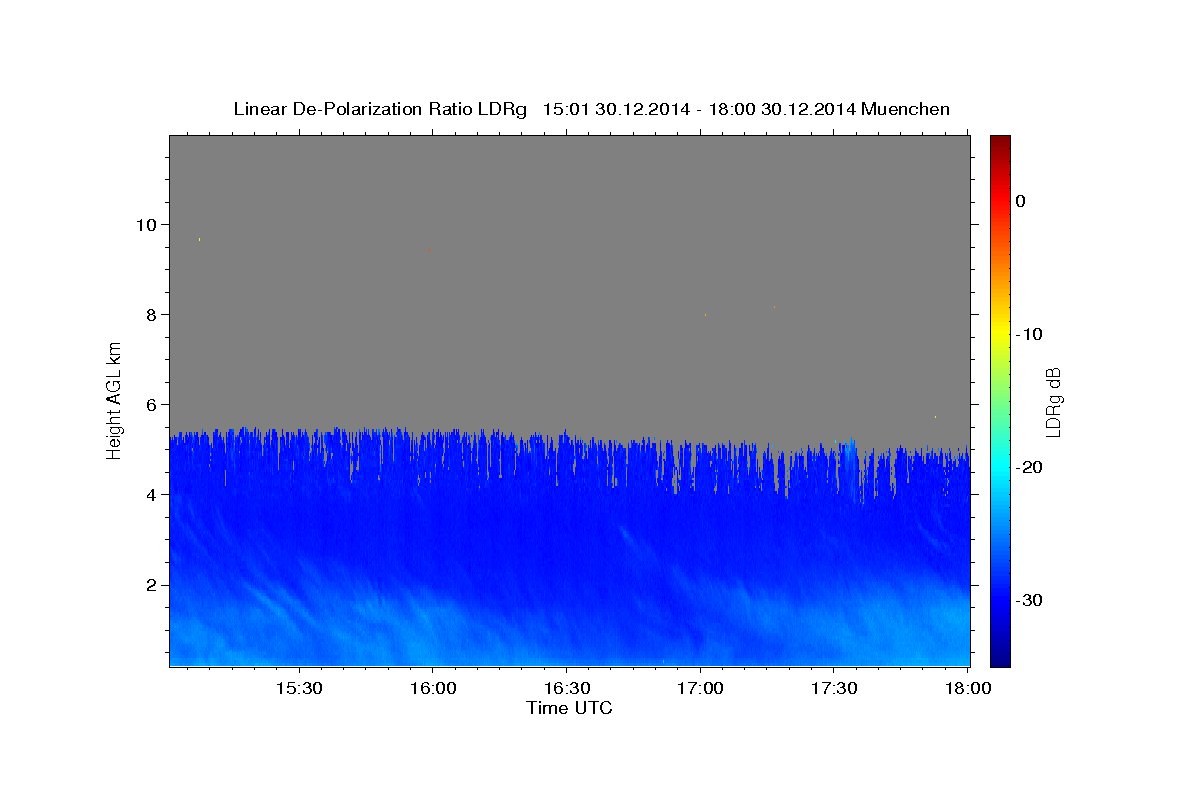Click the height tick label 2
Viewport: 1200px width, 800px height.
tap(153, 584)
